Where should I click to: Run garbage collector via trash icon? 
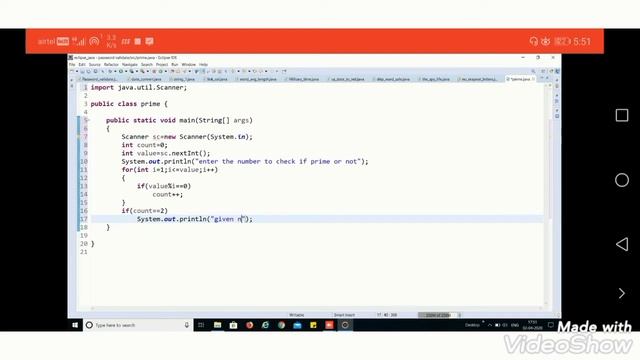460,315
